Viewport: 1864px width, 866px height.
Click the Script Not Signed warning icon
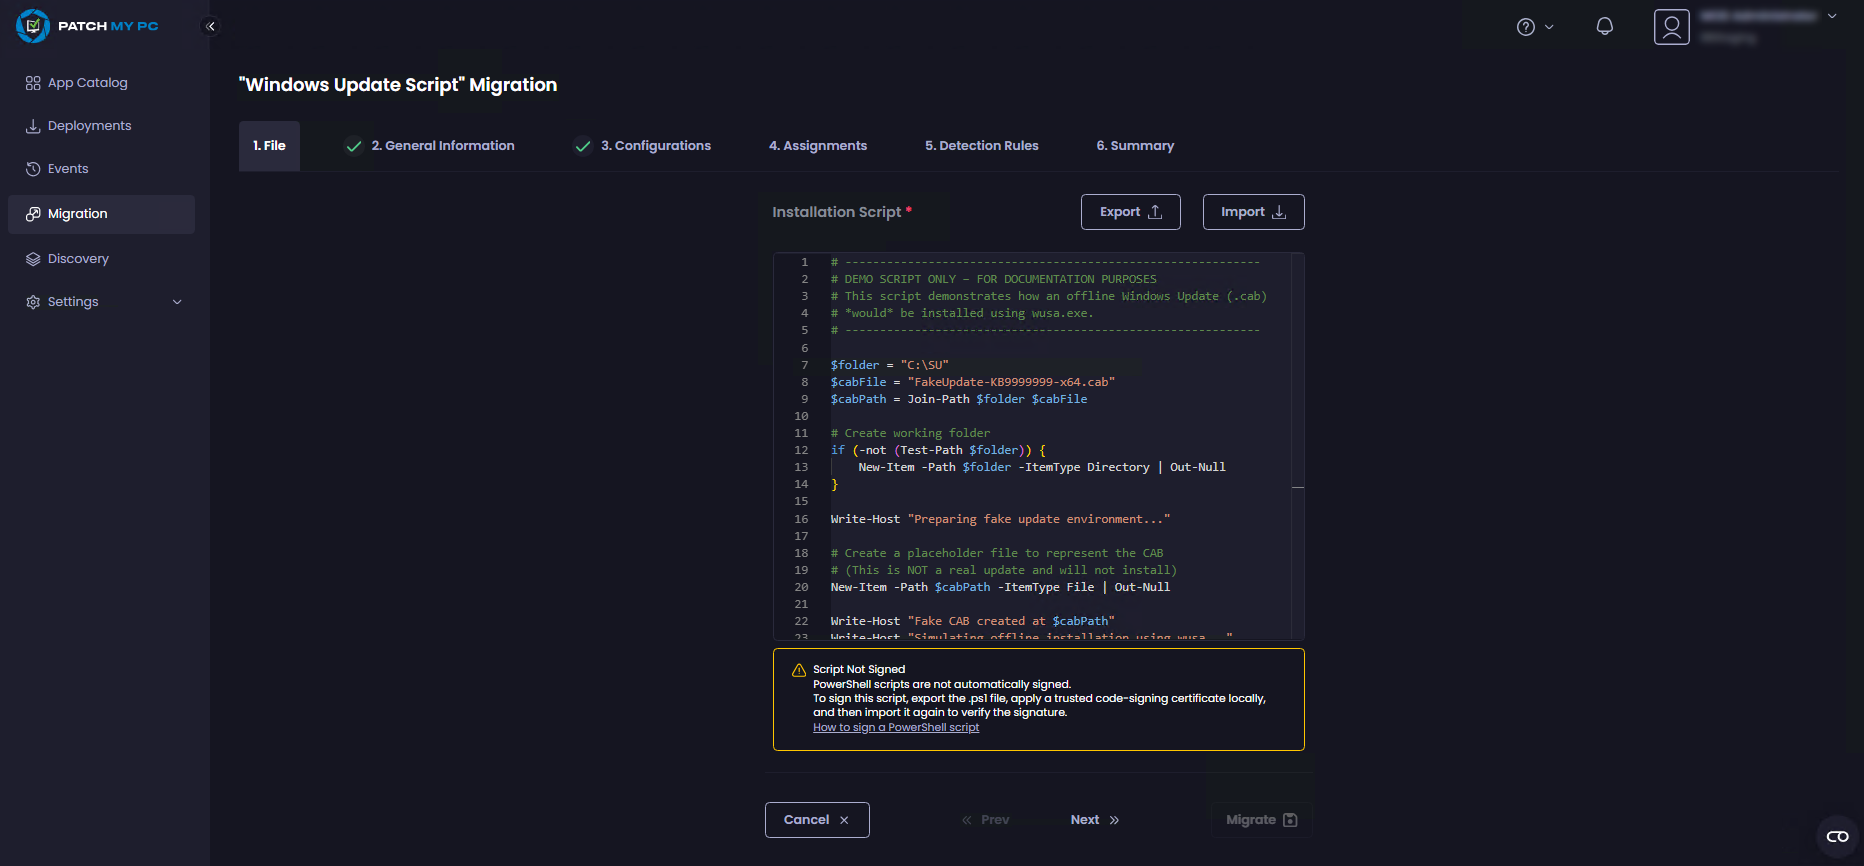[799, 670]
